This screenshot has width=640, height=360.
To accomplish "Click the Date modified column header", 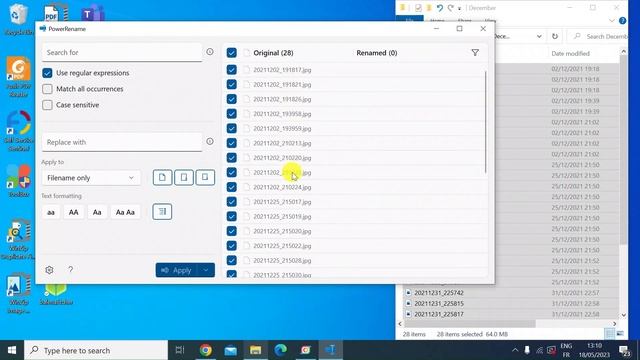I will (x=570, y=53).
